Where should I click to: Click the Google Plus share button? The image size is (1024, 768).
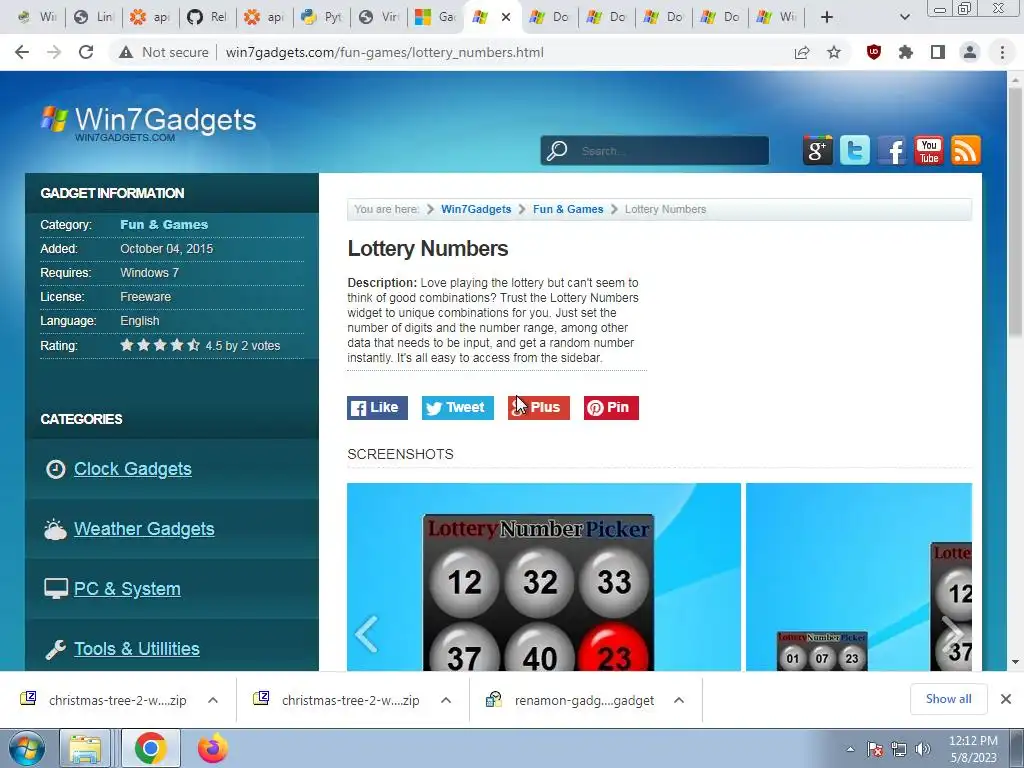pos(539,408)
